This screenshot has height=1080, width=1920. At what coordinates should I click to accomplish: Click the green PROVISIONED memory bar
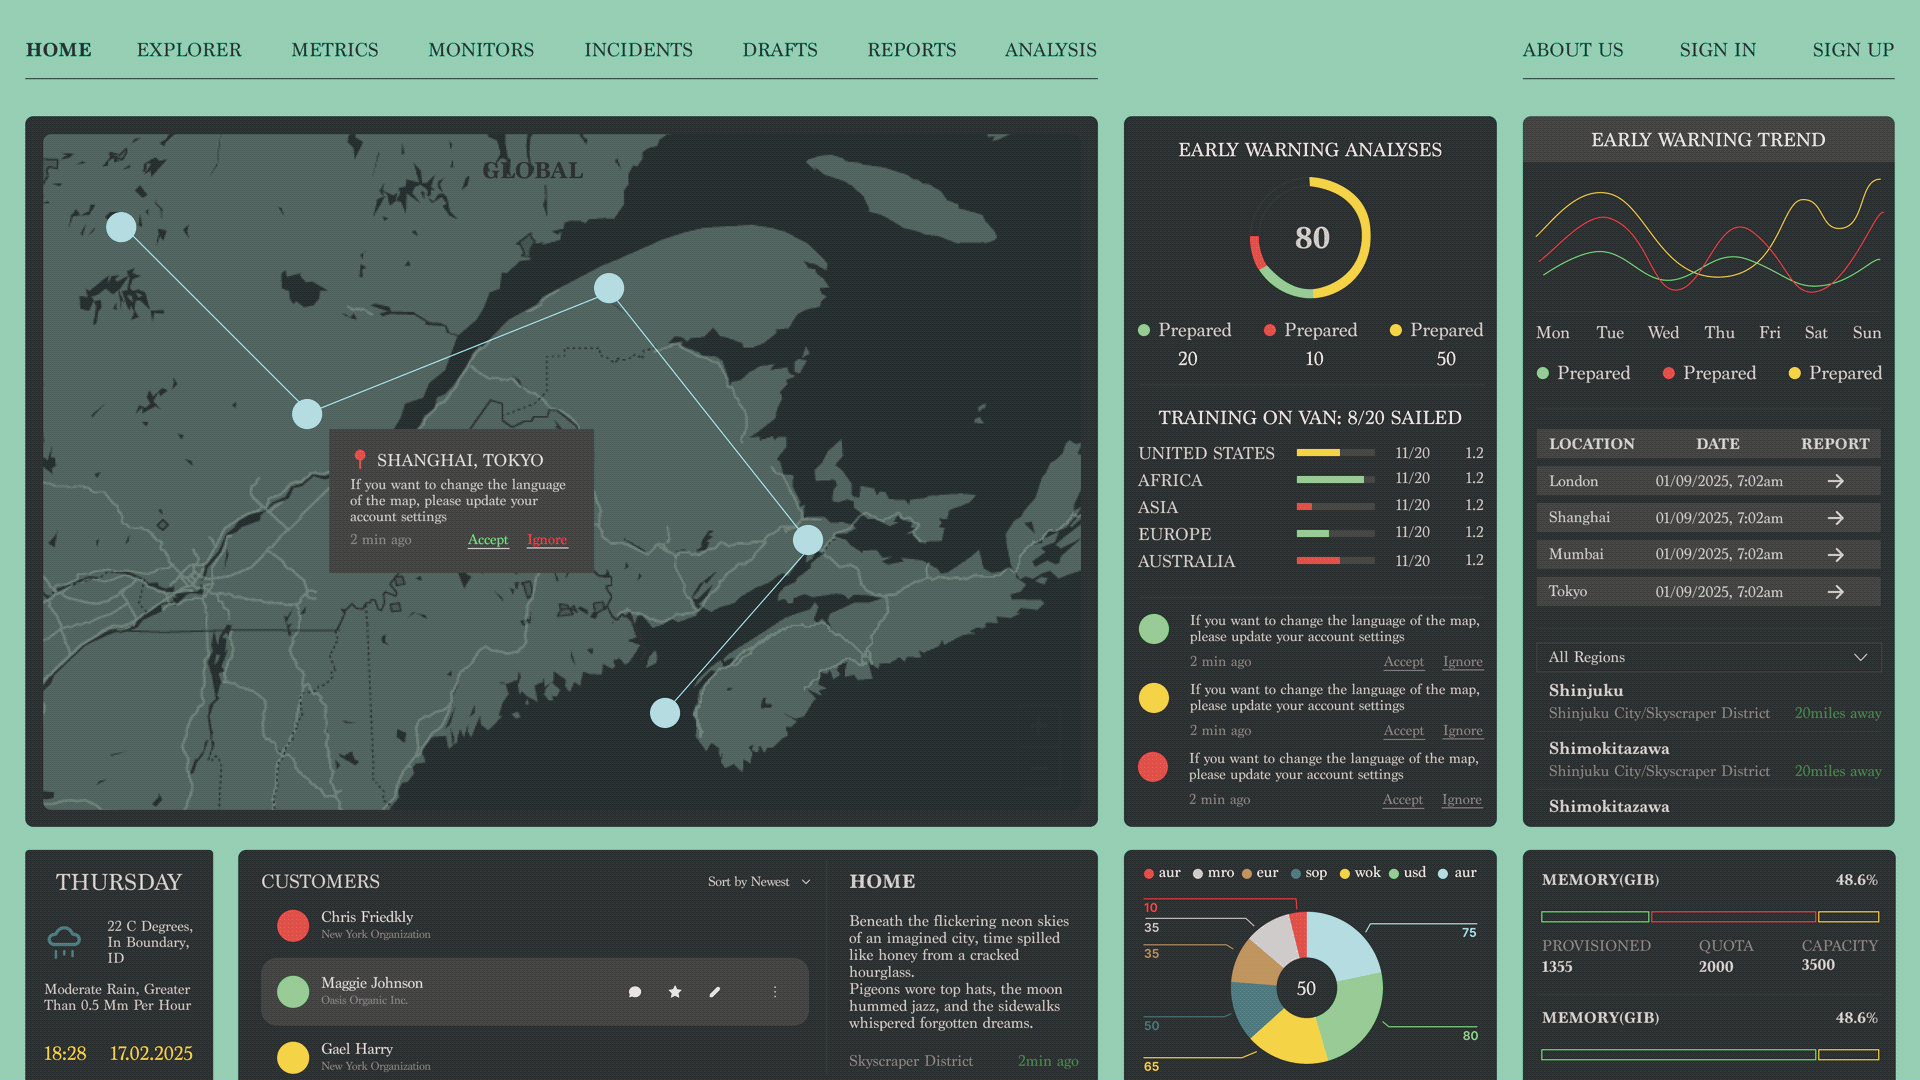coord(1594,916)
